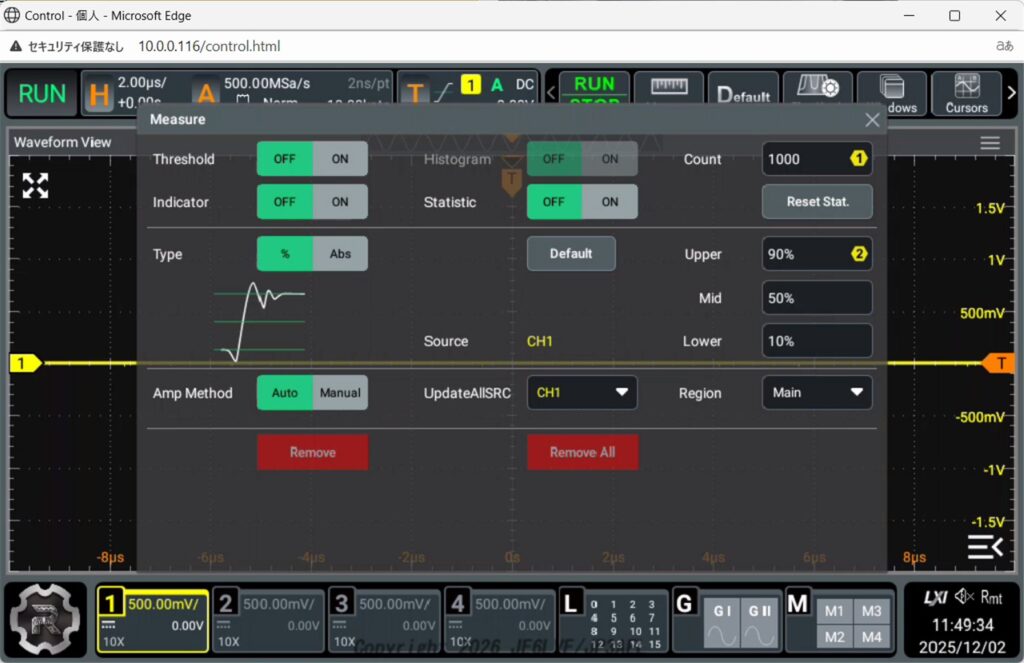Click the Remove All button
The image size is (1024, 663).
coord(582,452)
